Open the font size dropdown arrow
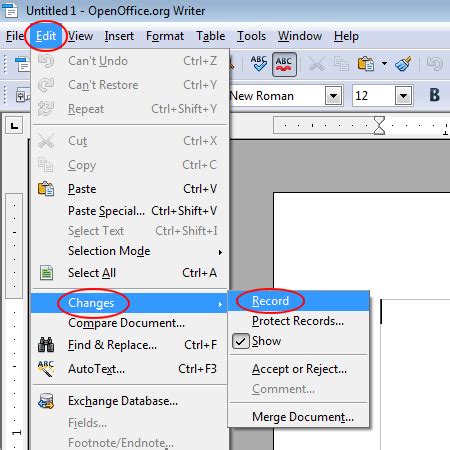450x450 pixels. coord(404,96)
